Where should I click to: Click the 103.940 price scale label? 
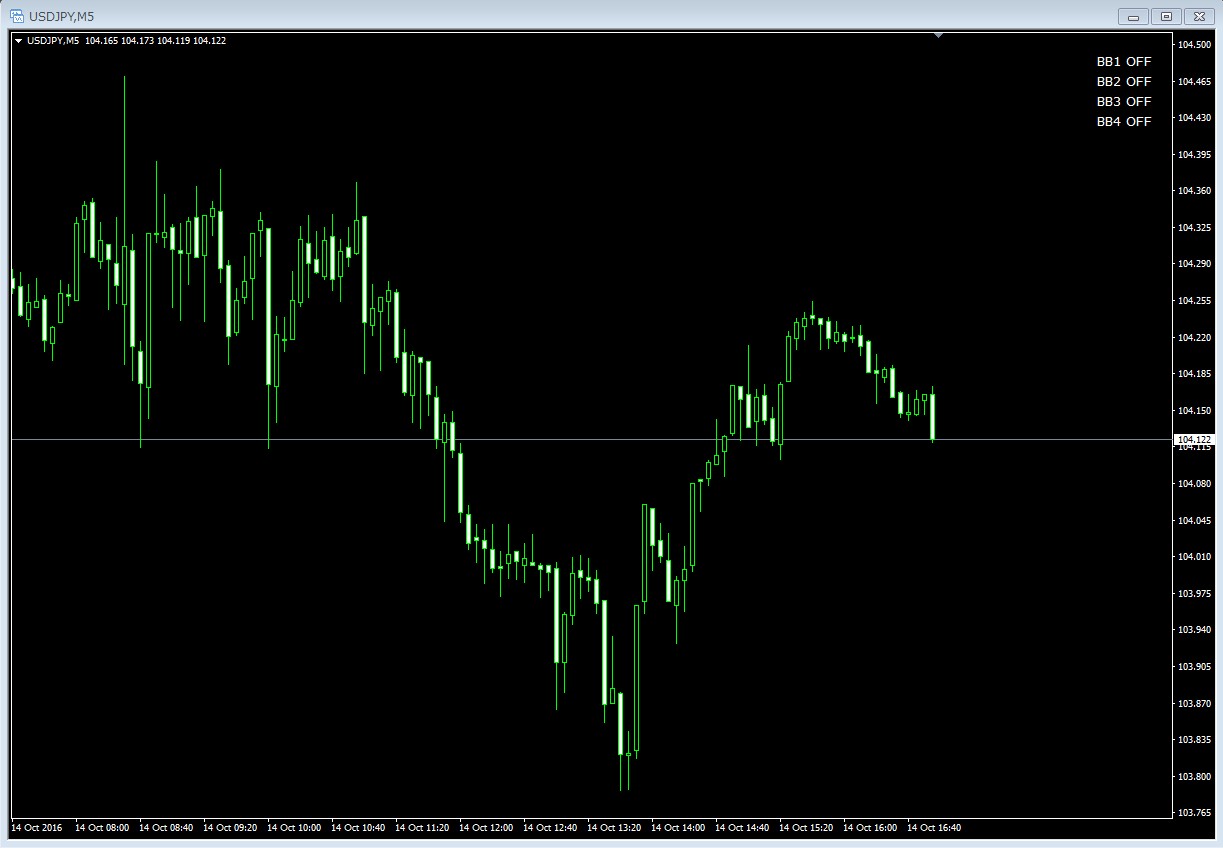pyautogui.click(x=1194, y=630)
